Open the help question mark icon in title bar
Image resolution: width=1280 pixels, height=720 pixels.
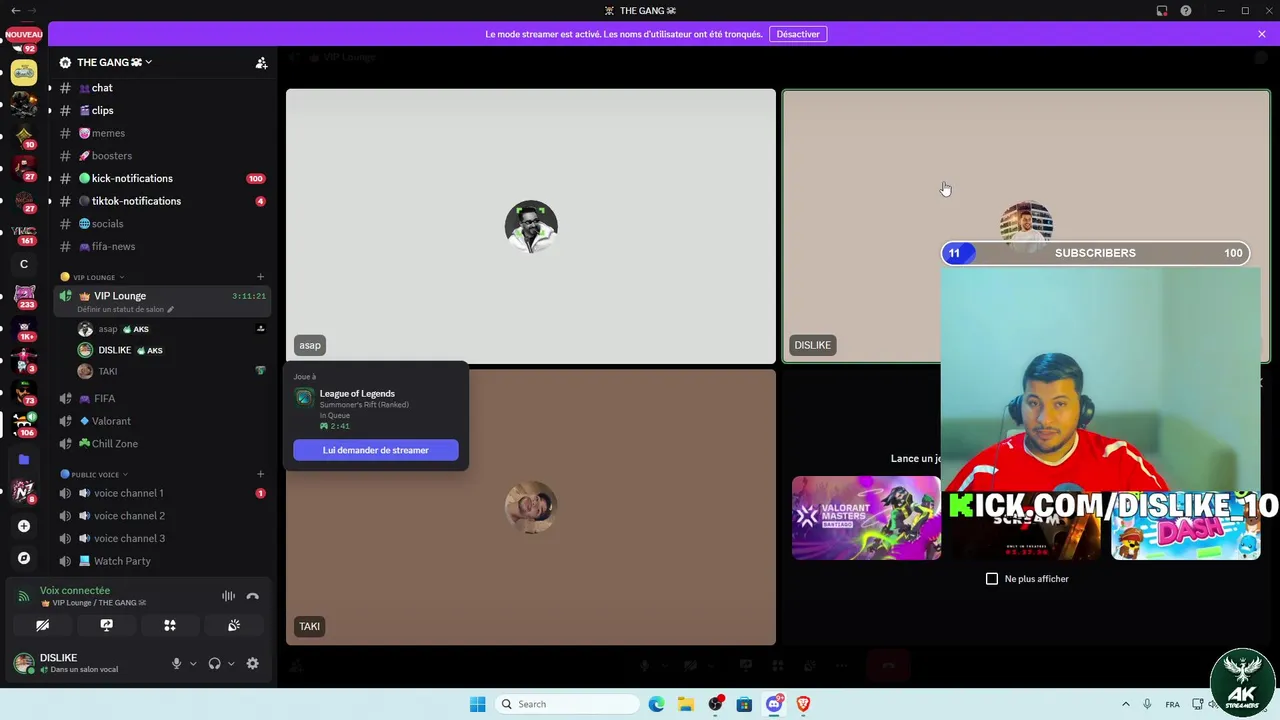pyautogui.click(x=1186, y=11)
